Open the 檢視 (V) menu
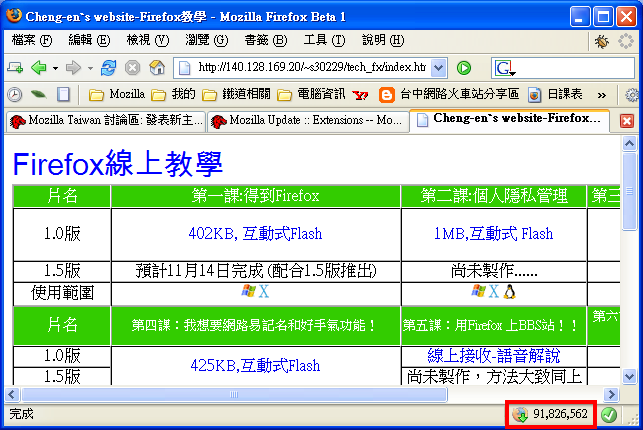This screenshot has height=430, width=643. tap(148, 40)
